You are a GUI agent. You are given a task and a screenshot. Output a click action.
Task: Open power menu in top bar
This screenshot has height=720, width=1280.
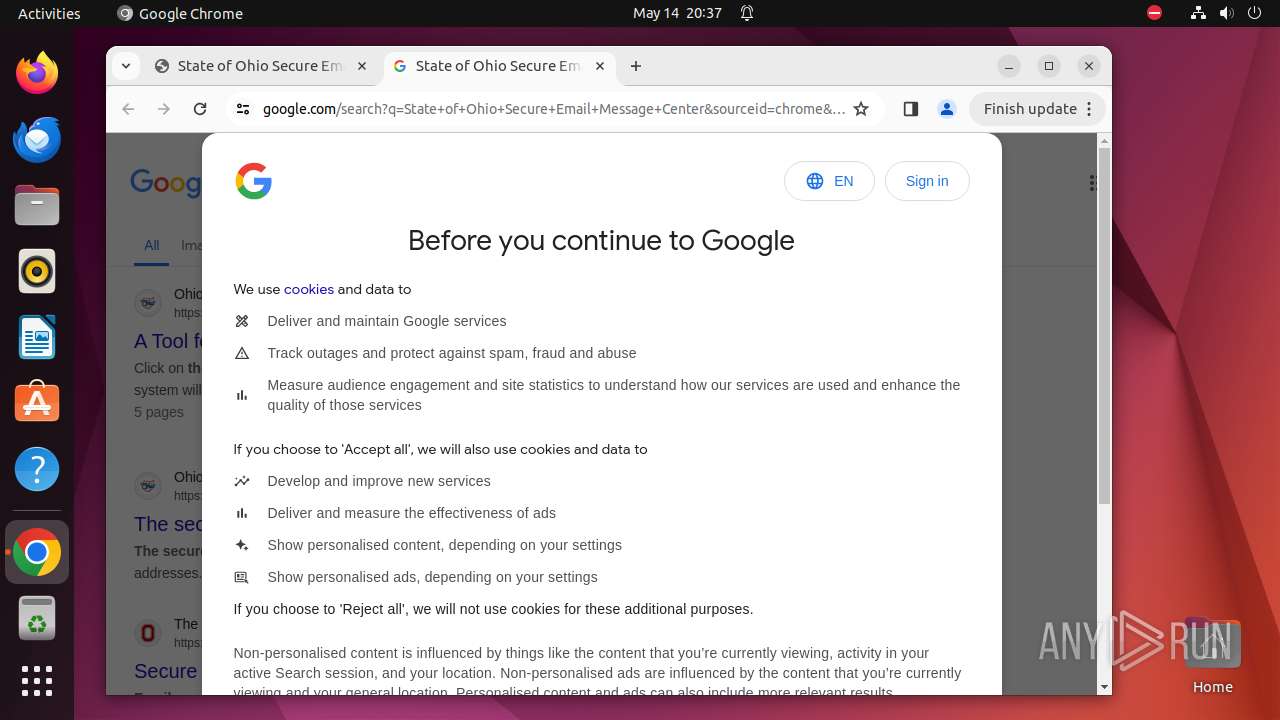click(x=1254, y=13)
